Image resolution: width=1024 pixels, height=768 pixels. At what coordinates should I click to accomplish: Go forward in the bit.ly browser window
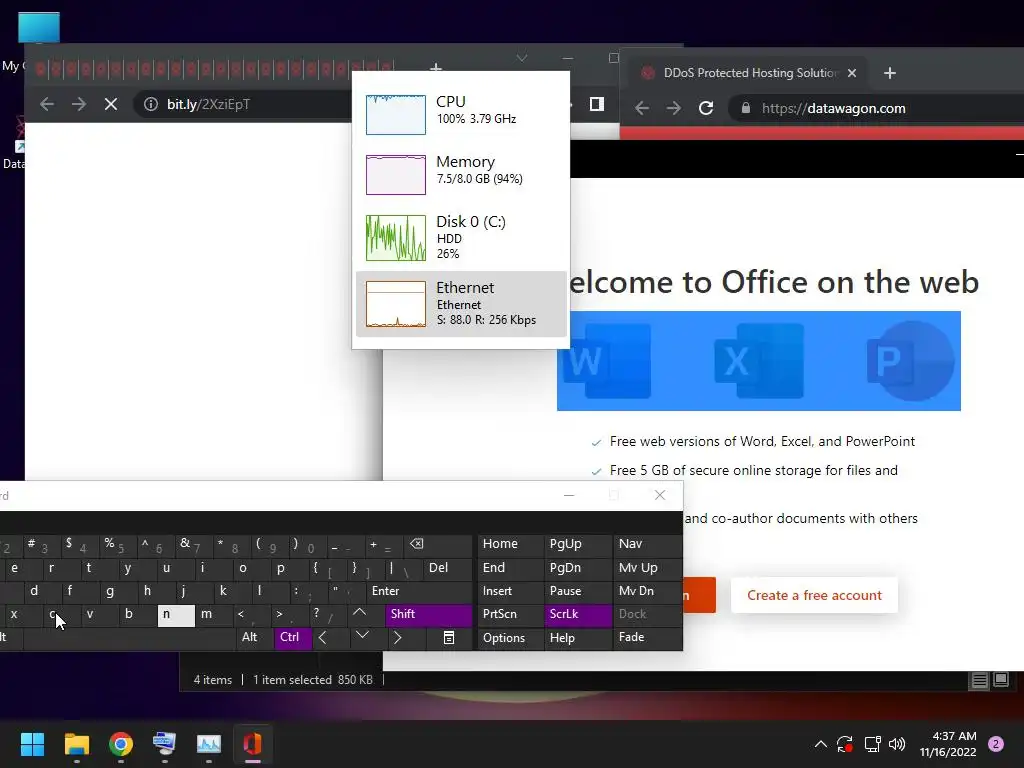(79, 104)
